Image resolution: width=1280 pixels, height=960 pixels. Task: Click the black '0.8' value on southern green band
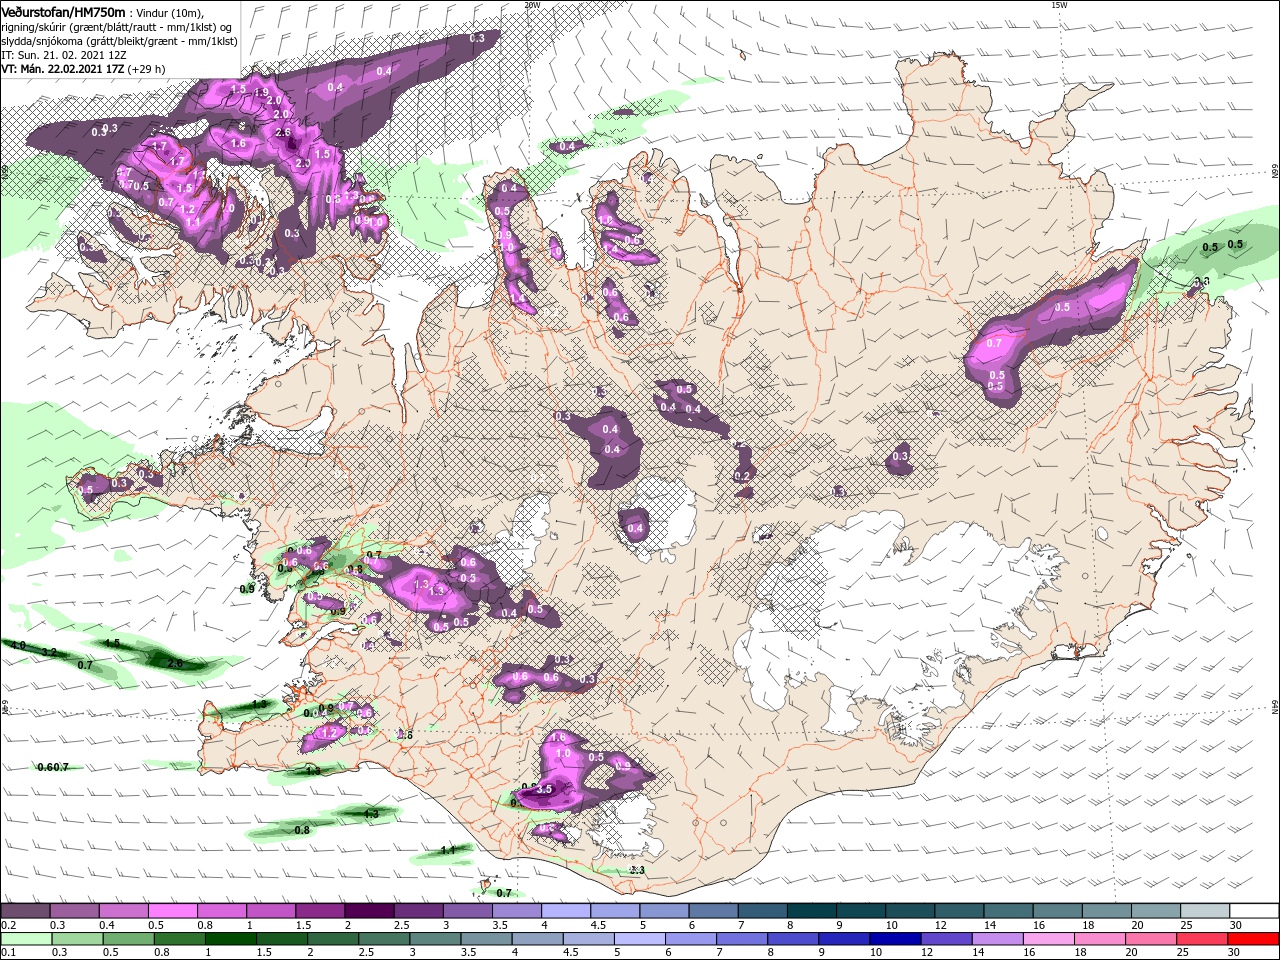tap(302, 830)
